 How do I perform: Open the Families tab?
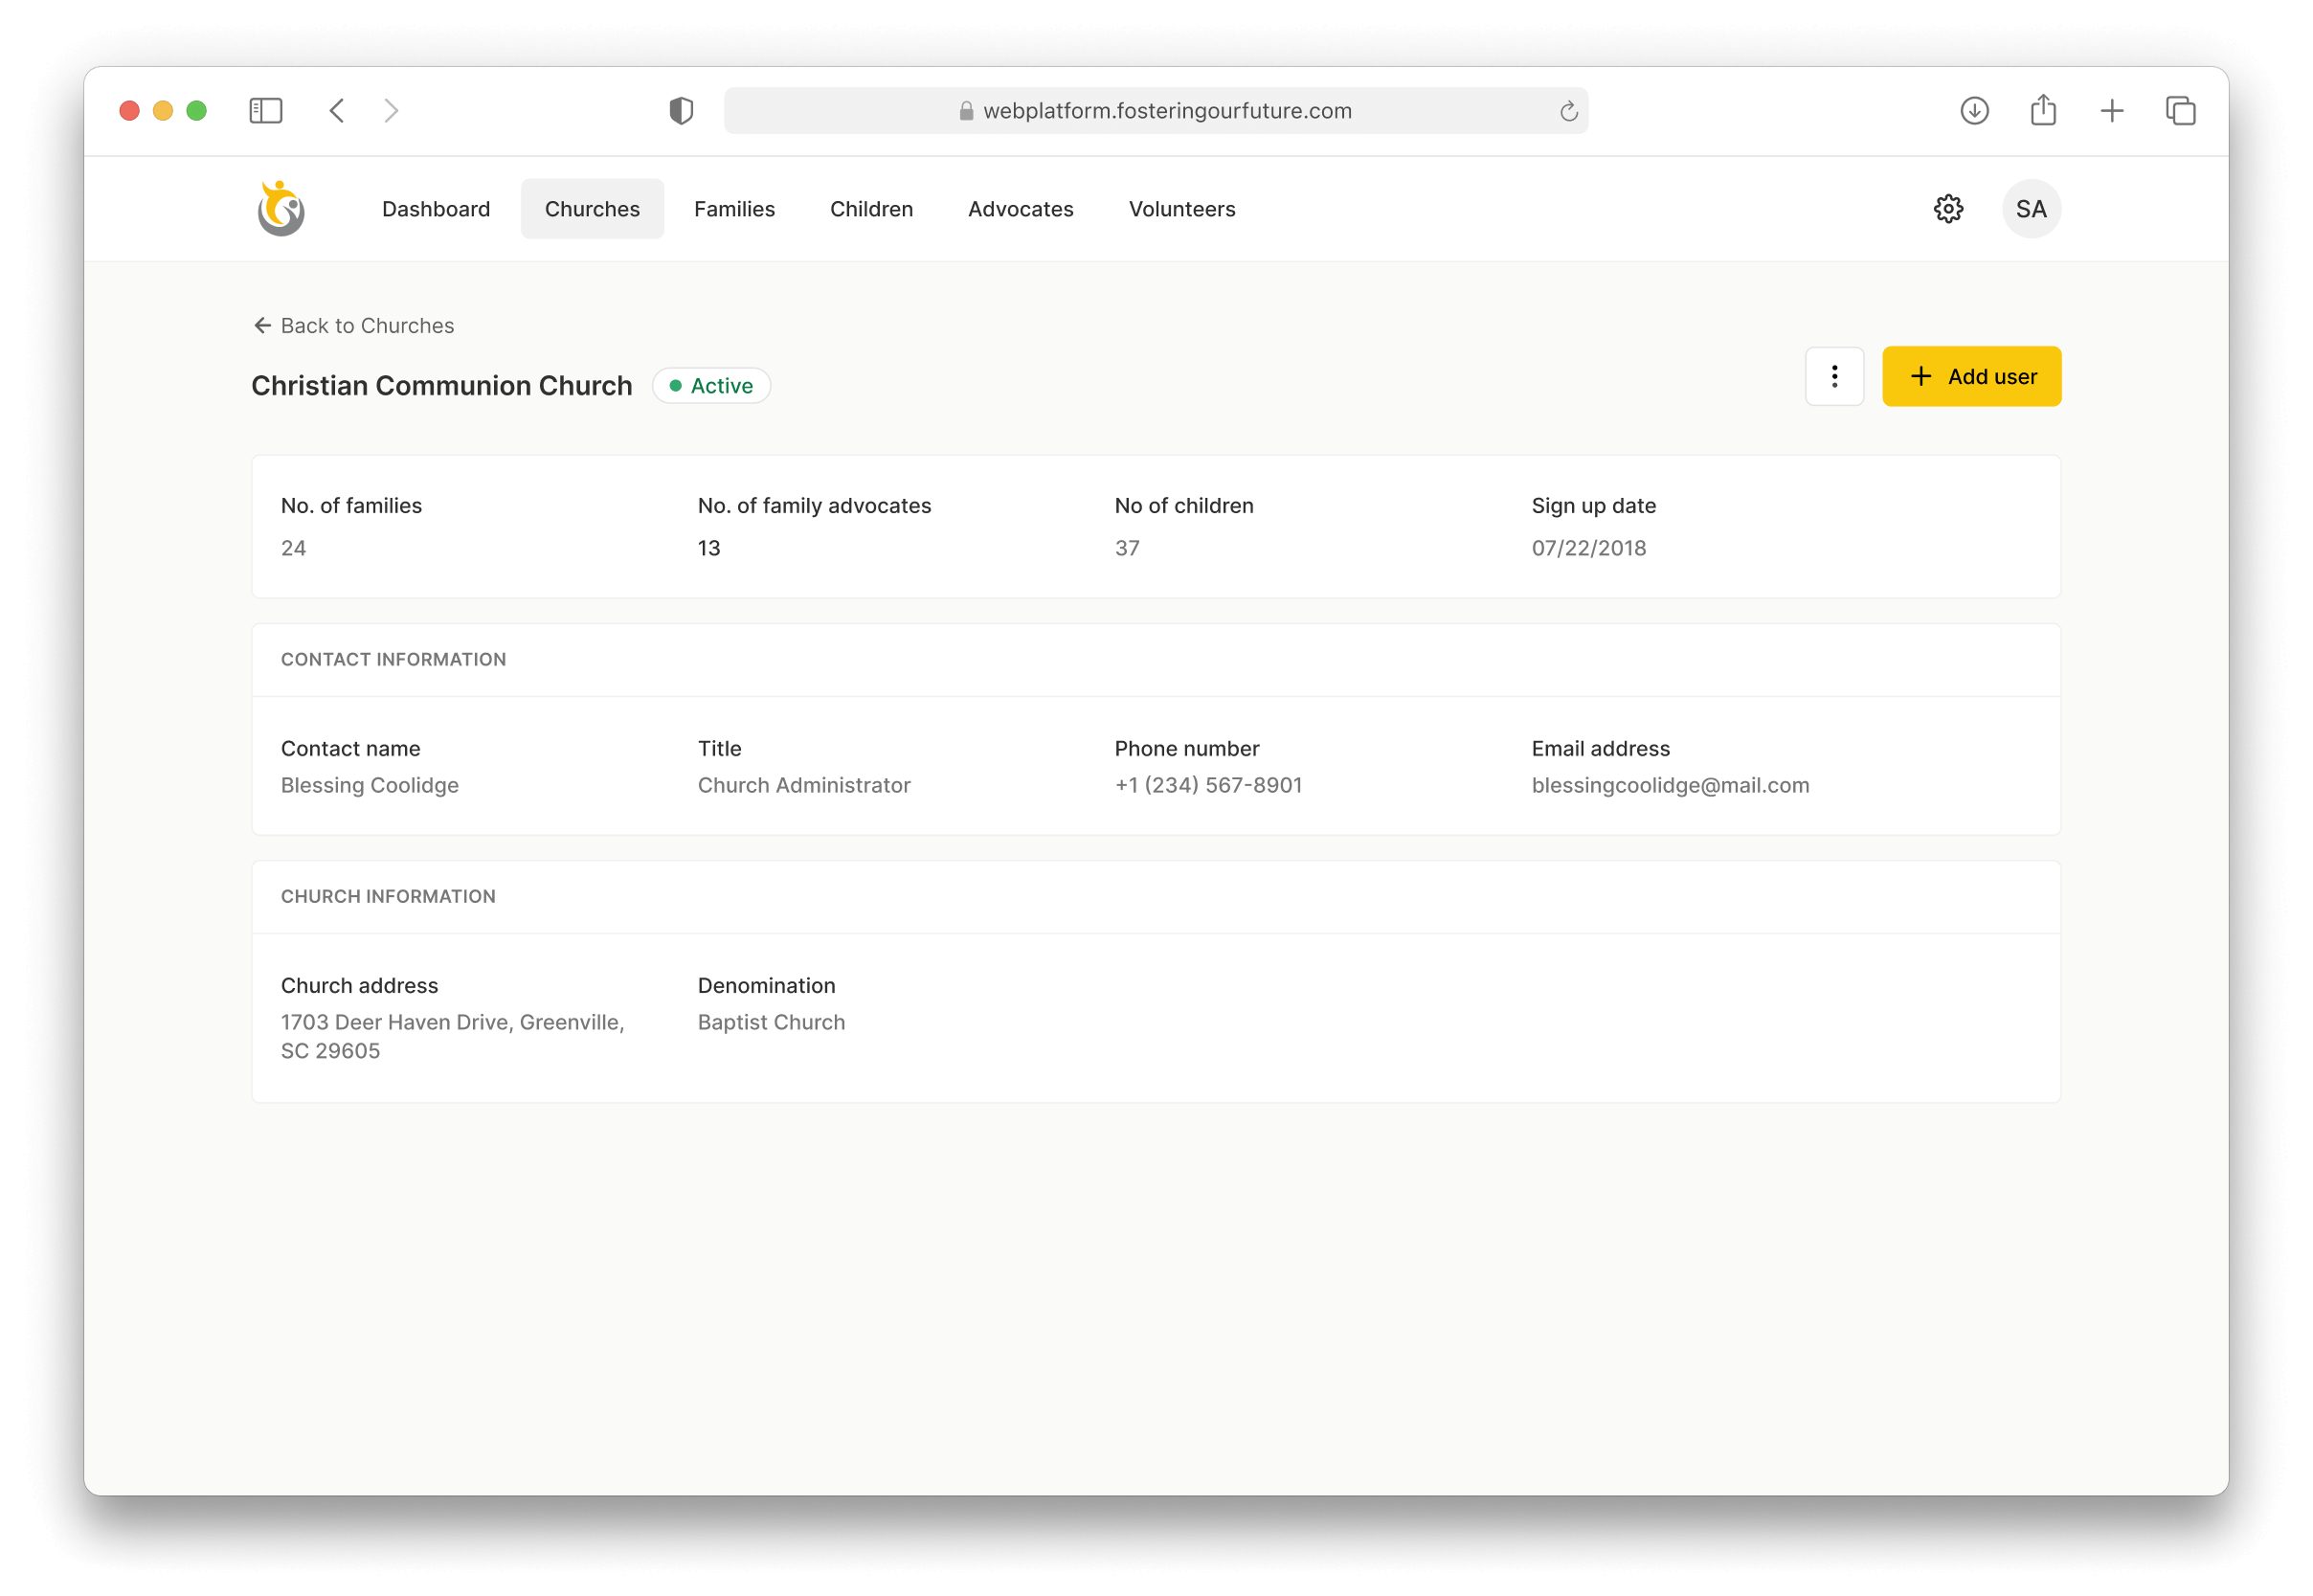[734, 209]
